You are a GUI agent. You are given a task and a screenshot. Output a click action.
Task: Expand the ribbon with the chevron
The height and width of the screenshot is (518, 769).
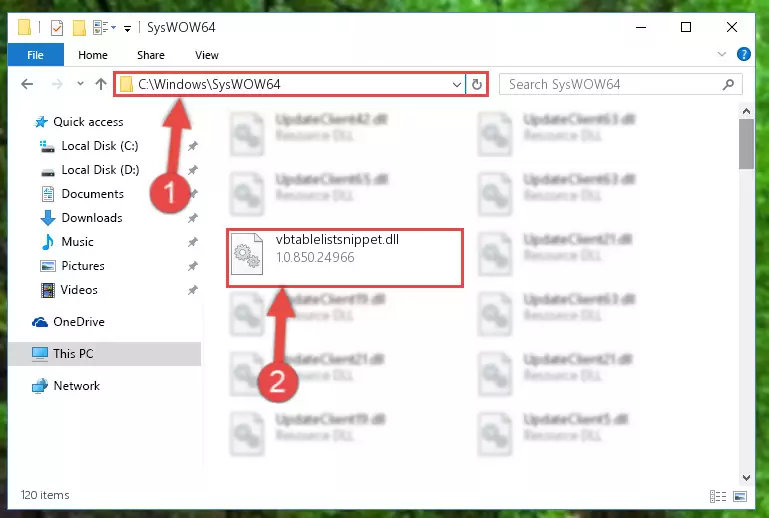(721, 54)
